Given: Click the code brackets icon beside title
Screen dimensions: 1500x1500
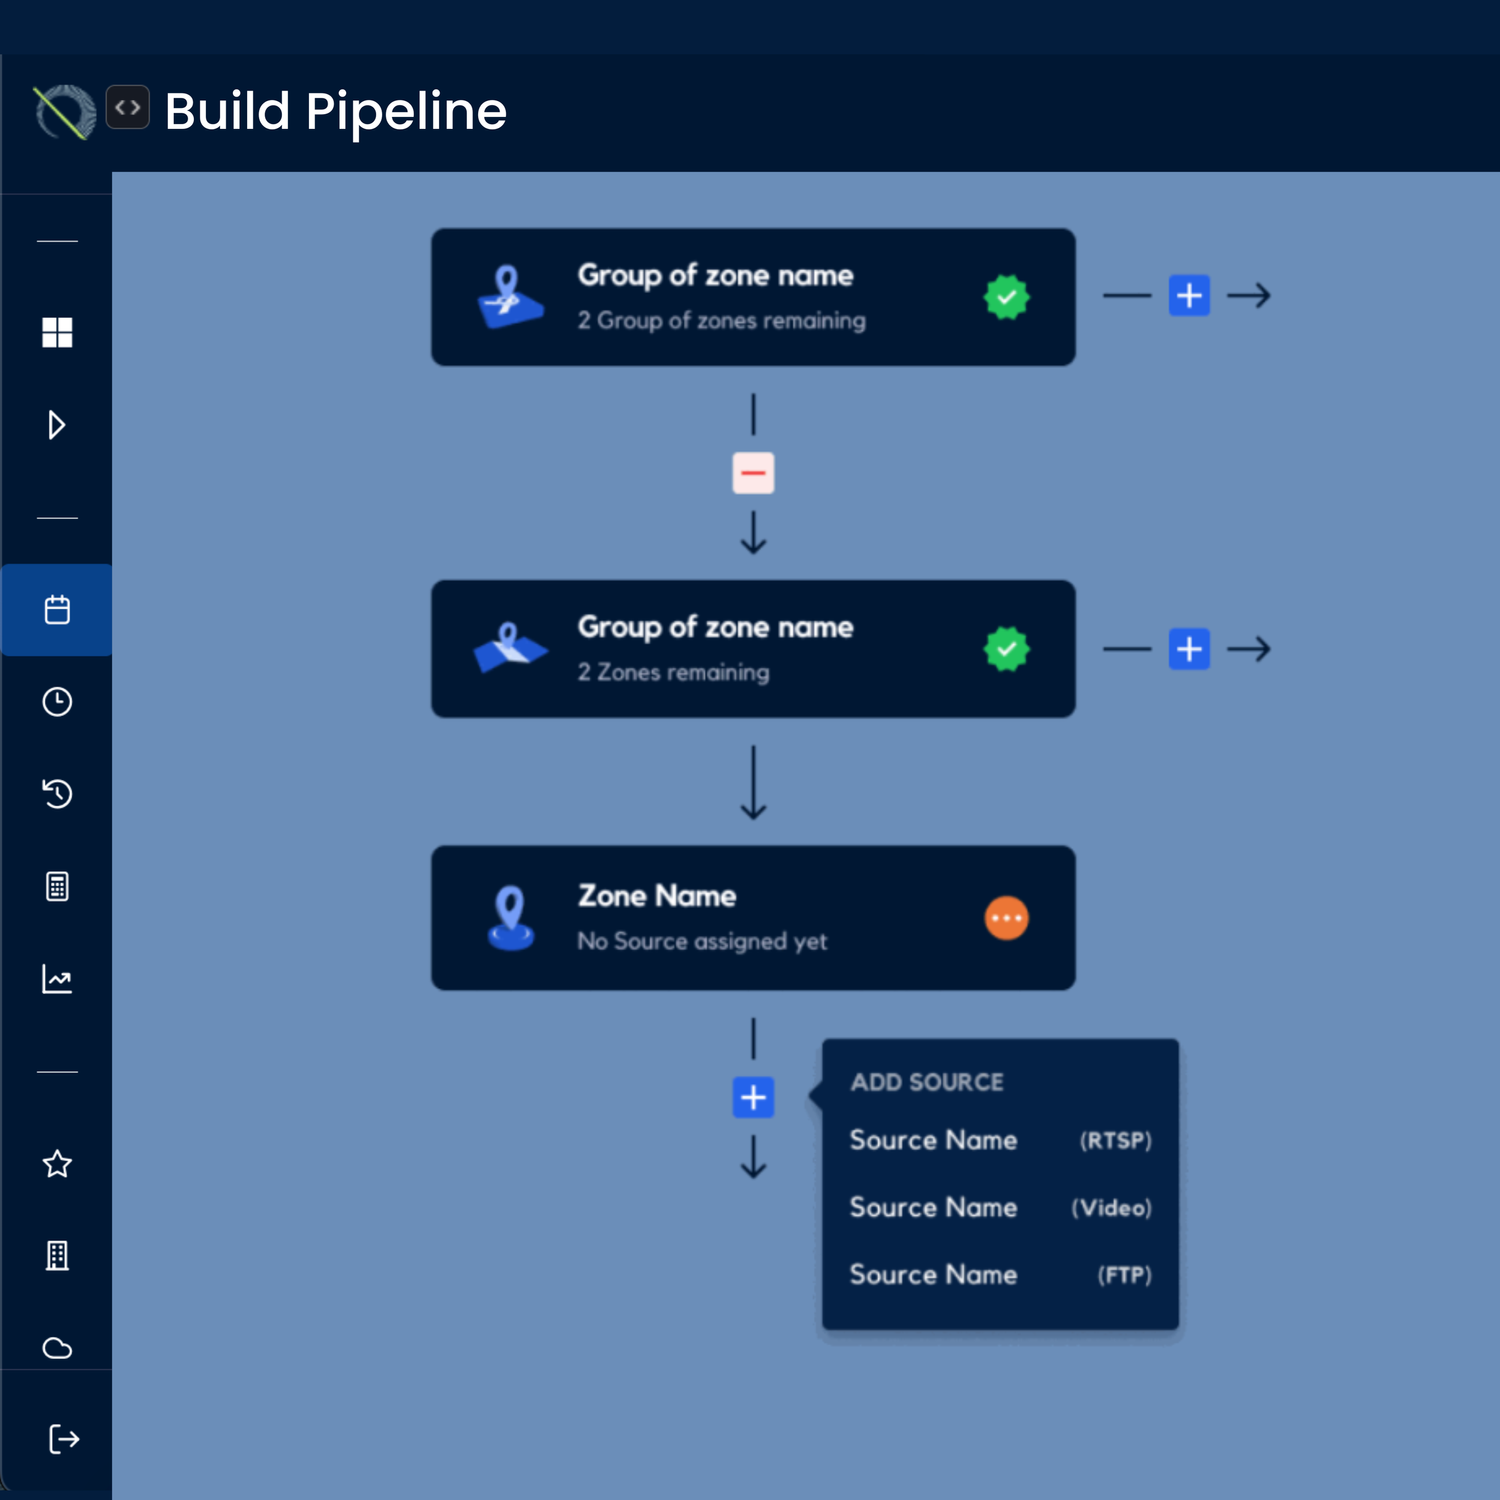Looking at the screenshot, I should 128,107.
